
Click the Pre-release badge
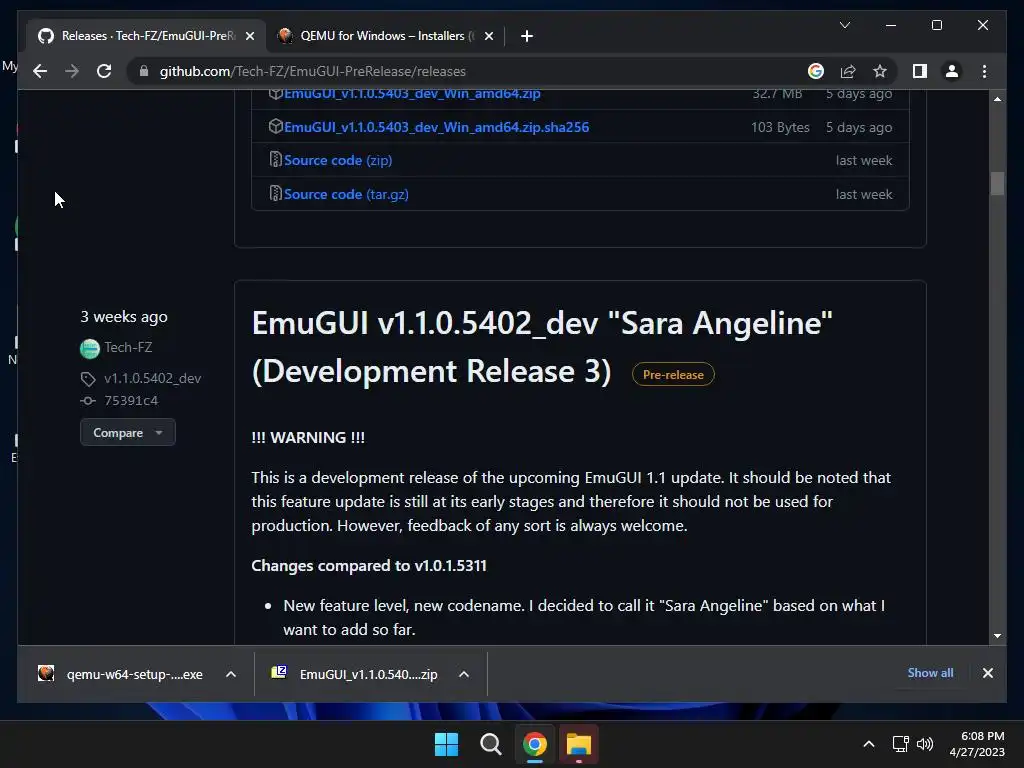click(673, 375)
